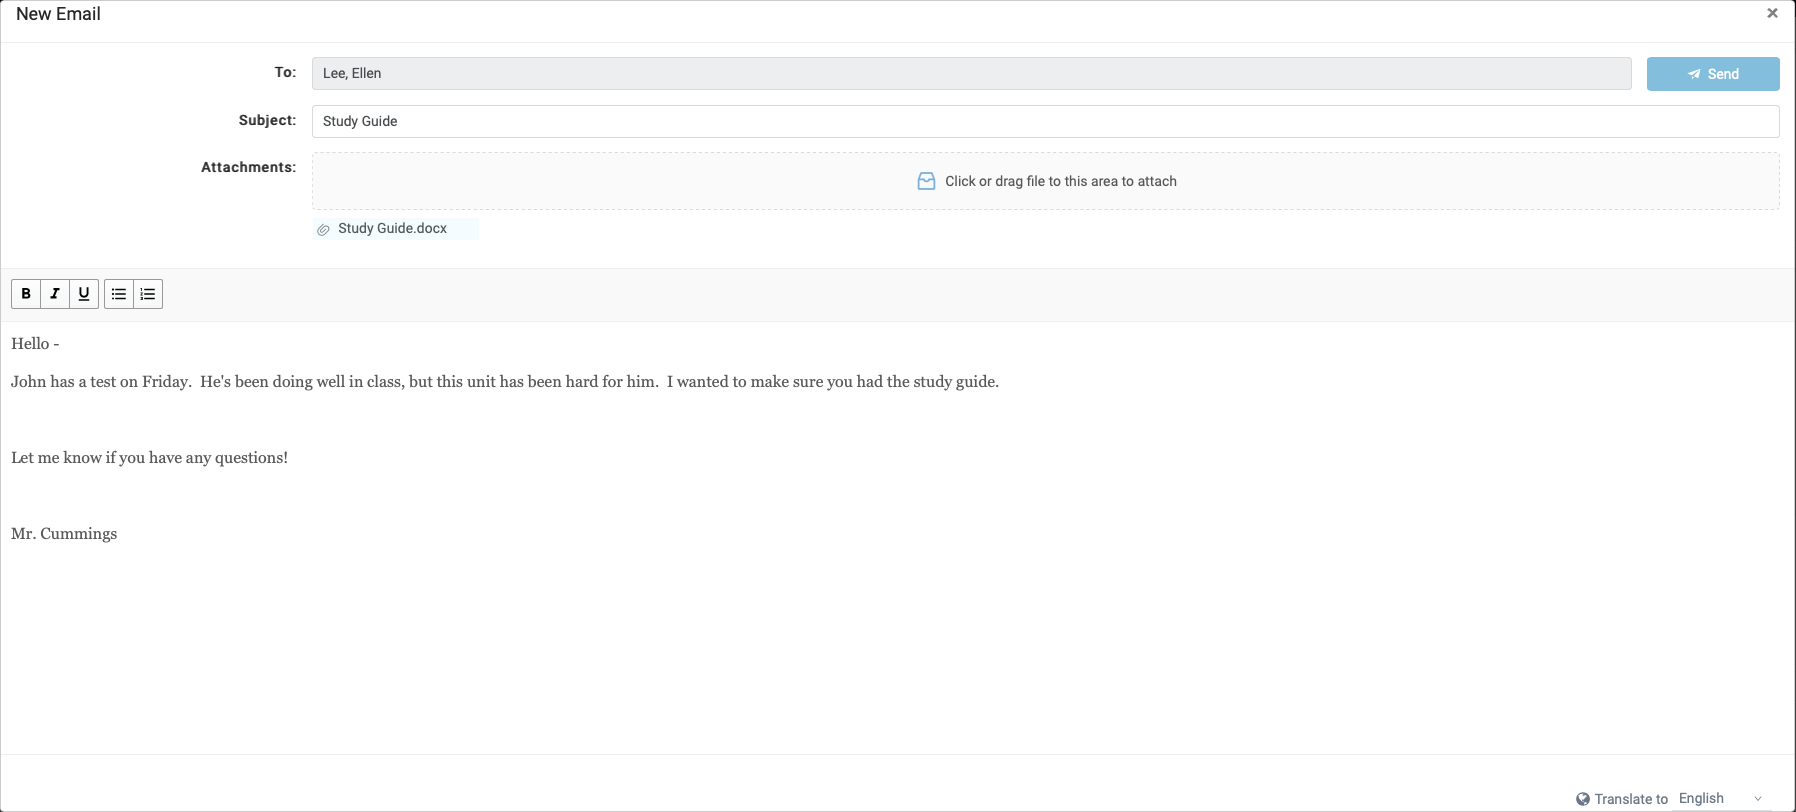Viewport: 1796px width, 812px height.
Task: Expand language list with chevron arrow
Action: (x=1758, y=799)
